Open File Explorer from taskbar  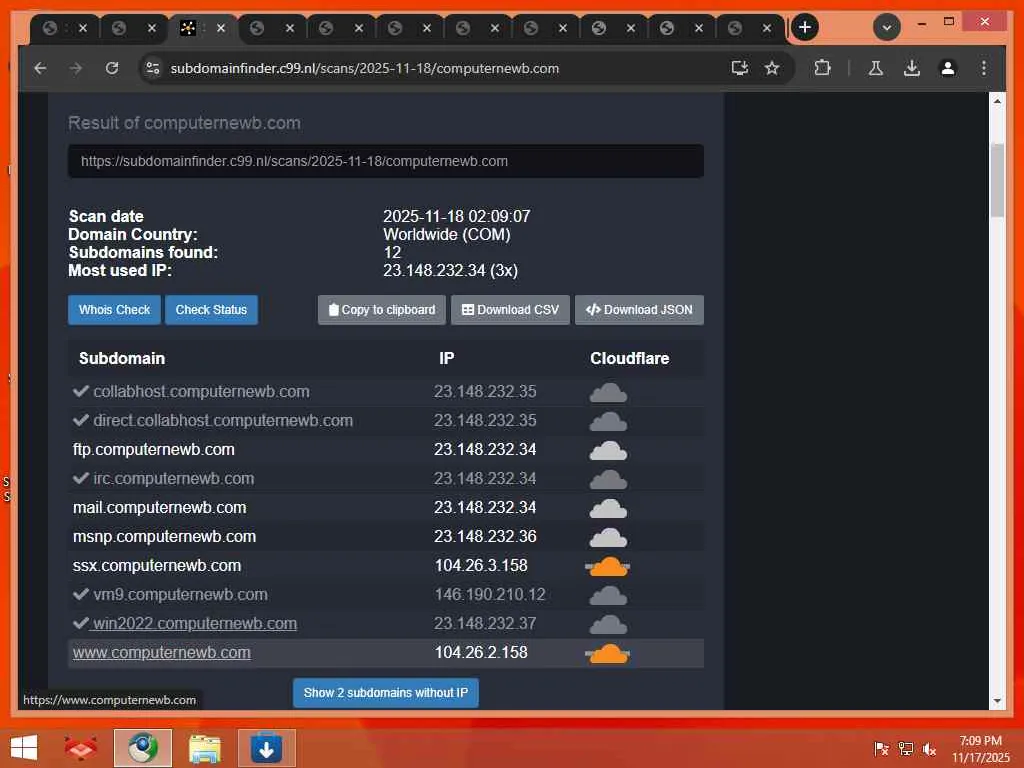point(204,748)
